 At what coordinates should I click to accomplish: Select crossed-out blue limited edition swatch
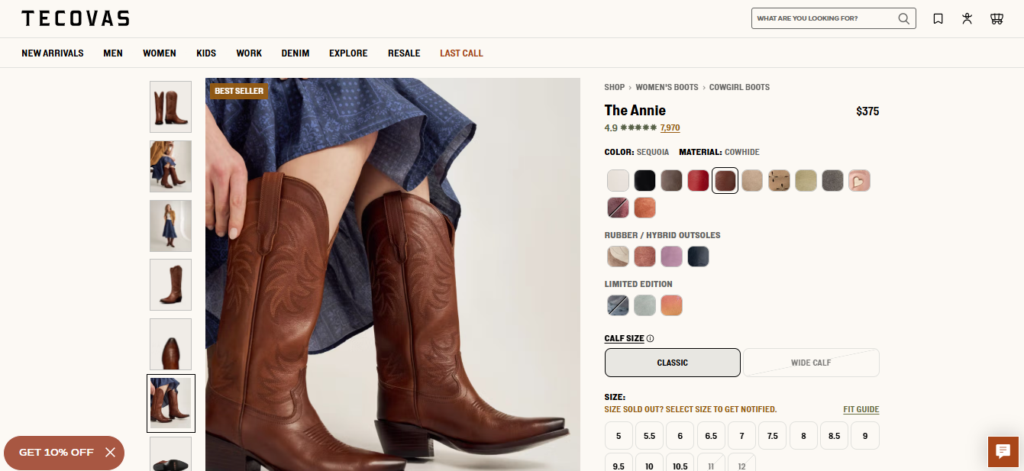(618, 305)
